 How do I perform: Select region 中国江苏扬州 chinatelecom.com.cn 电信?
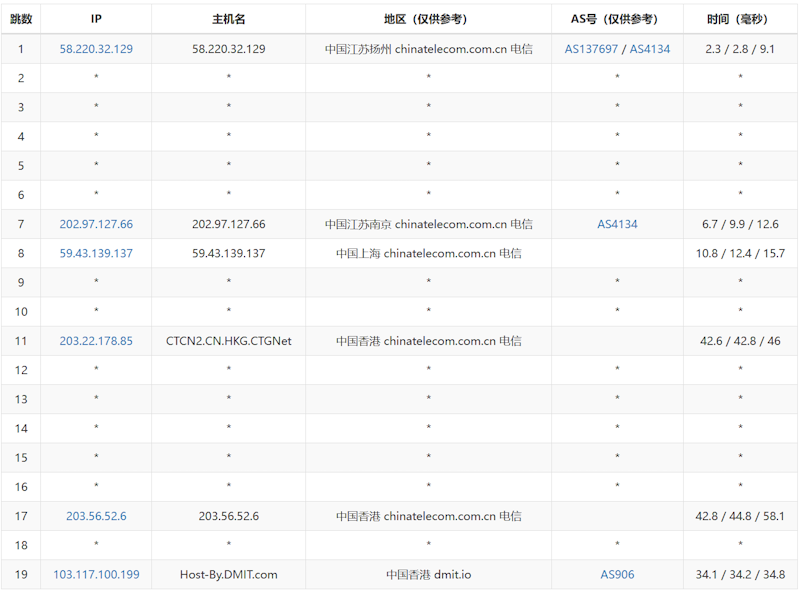429,49
